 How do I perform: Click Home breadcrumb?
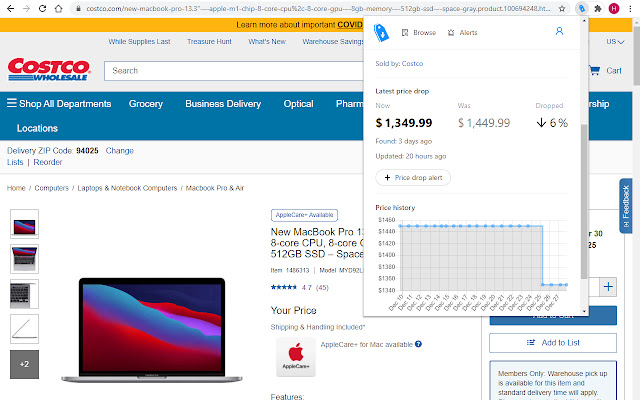click(x=16, y=188)
